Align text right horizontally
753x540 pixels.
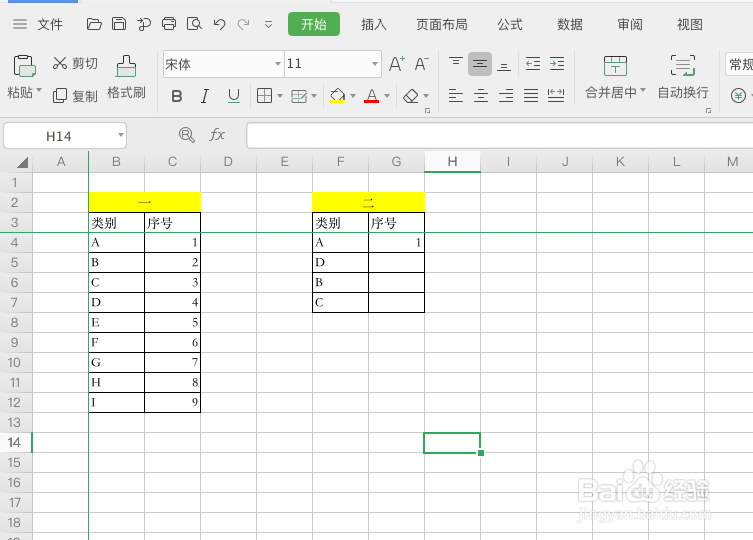click(506, 96)
